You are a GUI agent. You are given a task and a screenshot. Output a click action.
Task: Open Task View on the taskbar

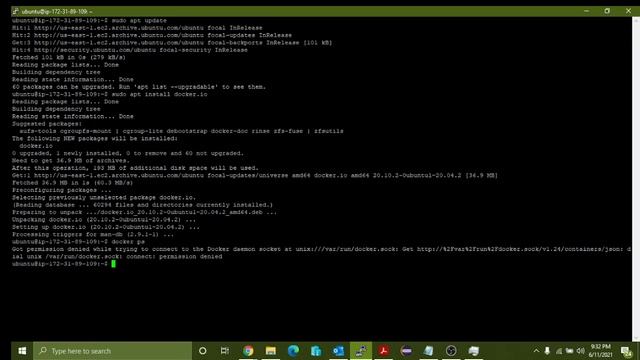point(225,351)
